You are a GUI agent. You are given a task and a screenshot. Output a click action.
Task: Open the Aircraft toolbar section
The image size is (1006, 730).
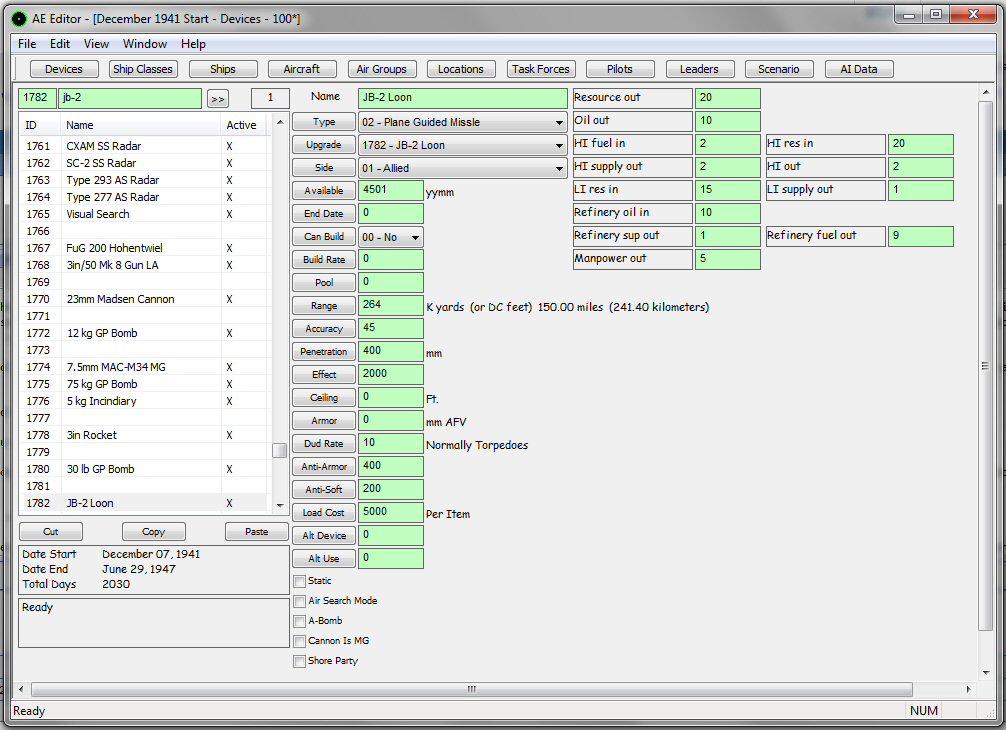click(x=301, y=69)
